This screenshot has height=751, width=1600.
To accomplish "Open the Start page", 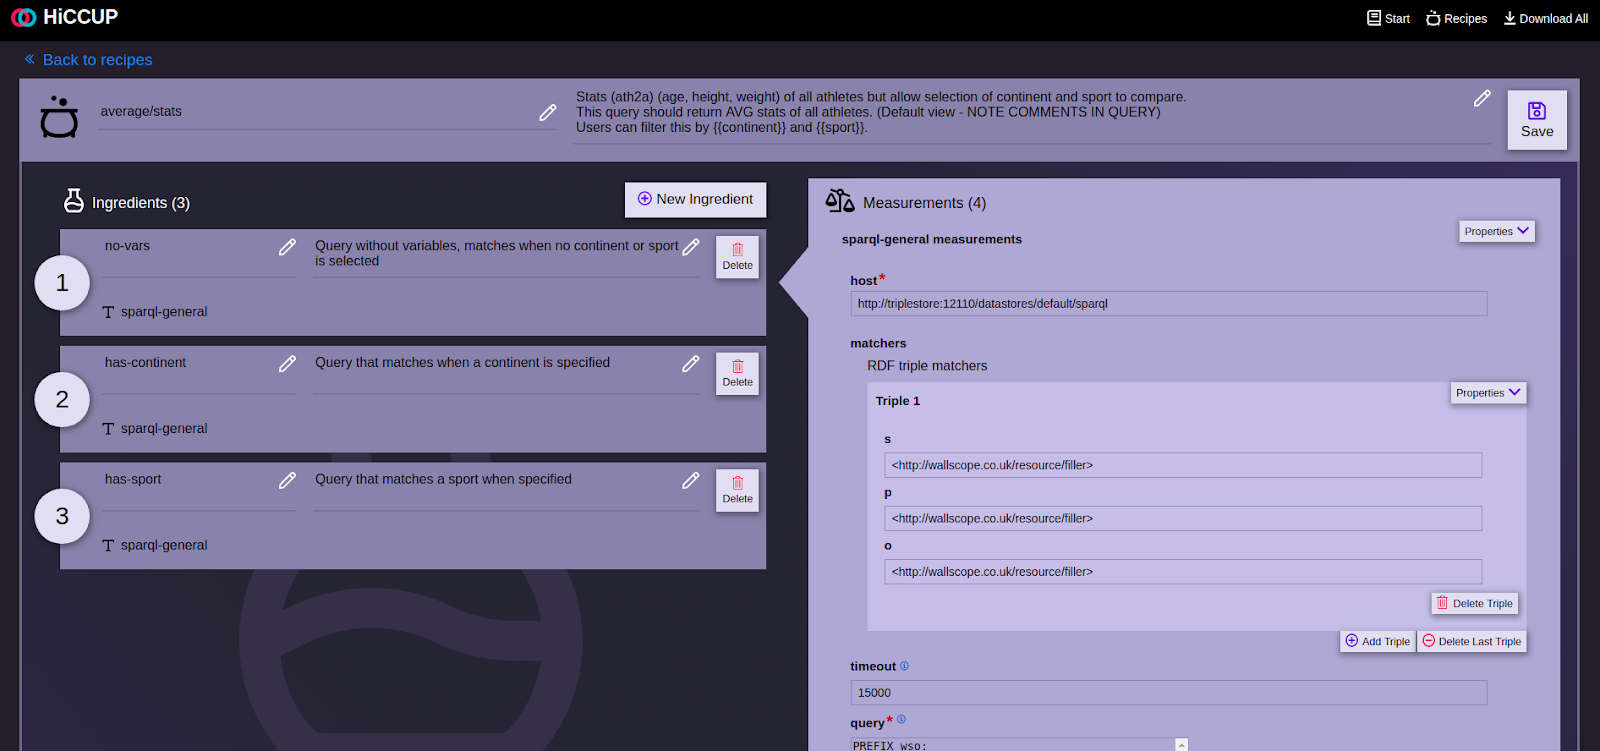I will point(1388,18).
